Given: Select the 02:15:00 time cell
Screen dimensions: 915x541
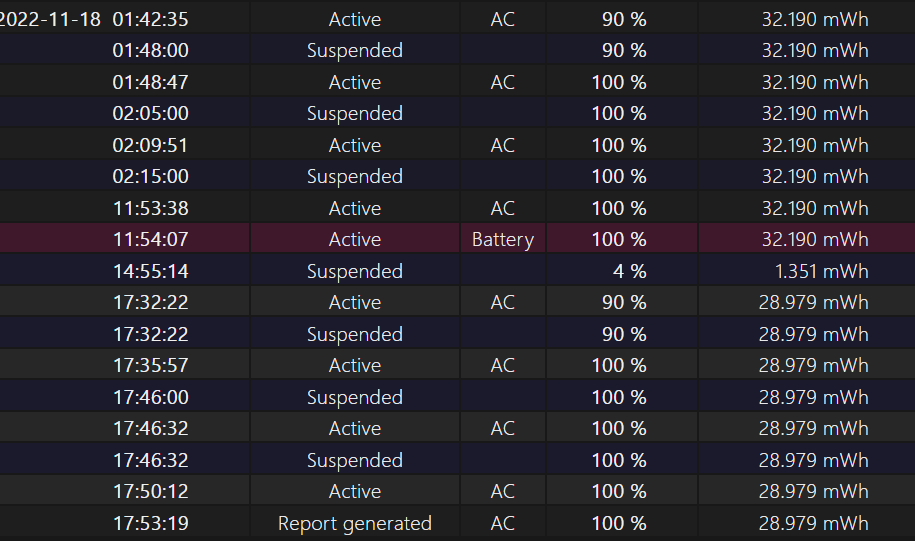Looking at the screenshot, I should [151, 176].
